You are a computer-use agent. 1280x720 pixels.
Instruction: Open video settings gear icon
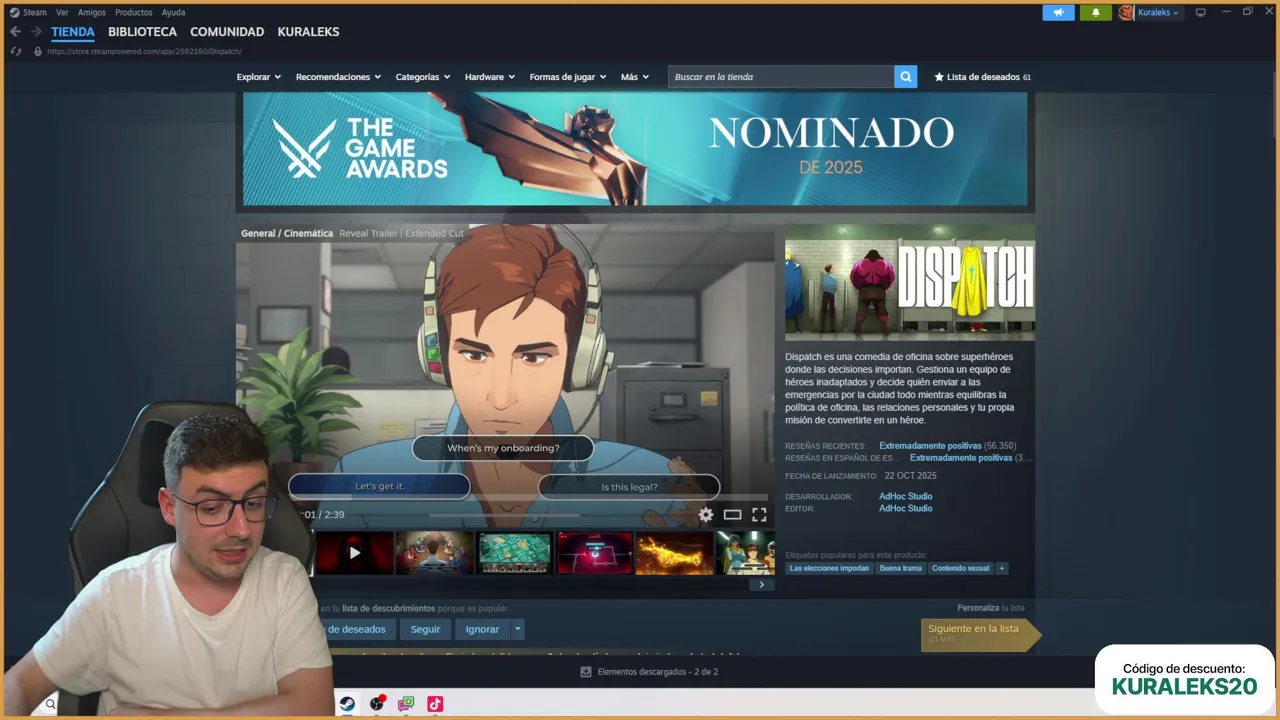pos(706,515)
